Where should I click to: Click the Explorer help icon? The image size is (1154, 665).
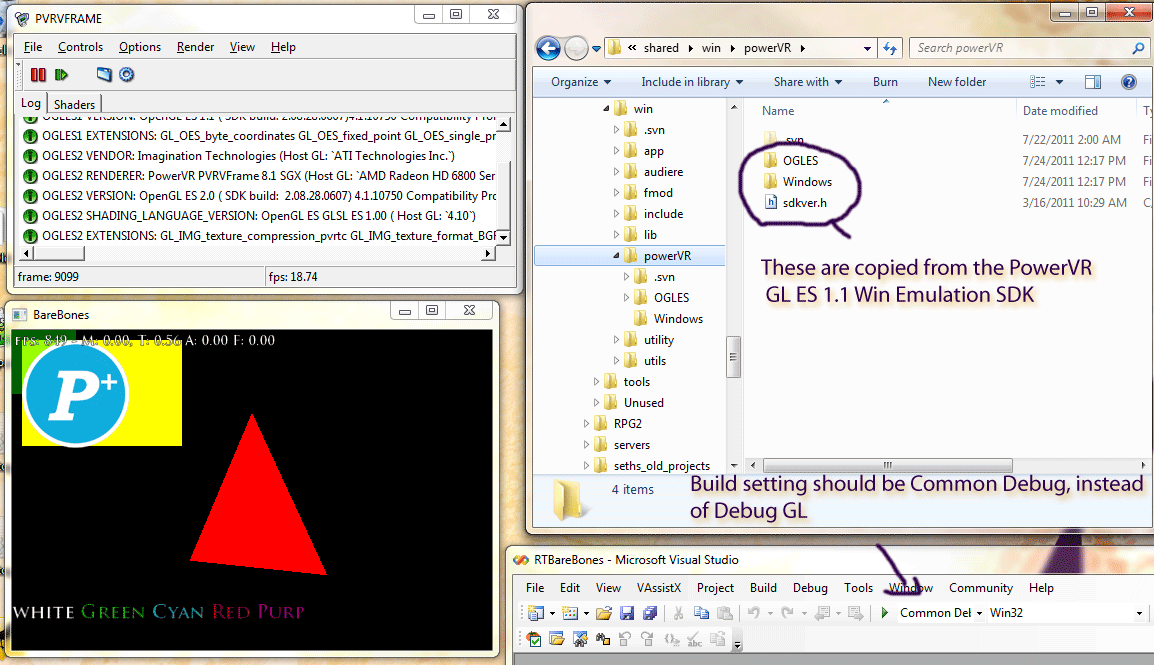1129,82
